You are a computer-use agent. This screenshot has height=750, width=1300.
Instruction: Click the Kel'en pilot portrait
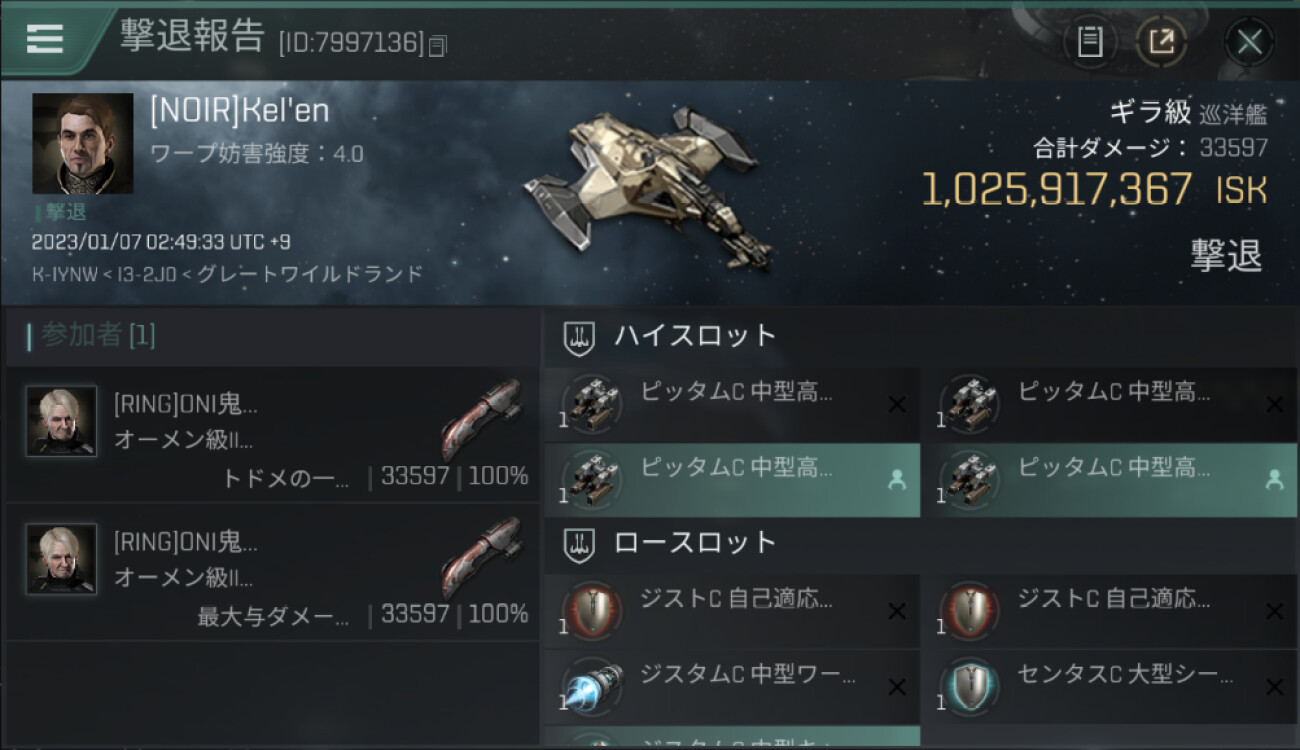(83, 143)
